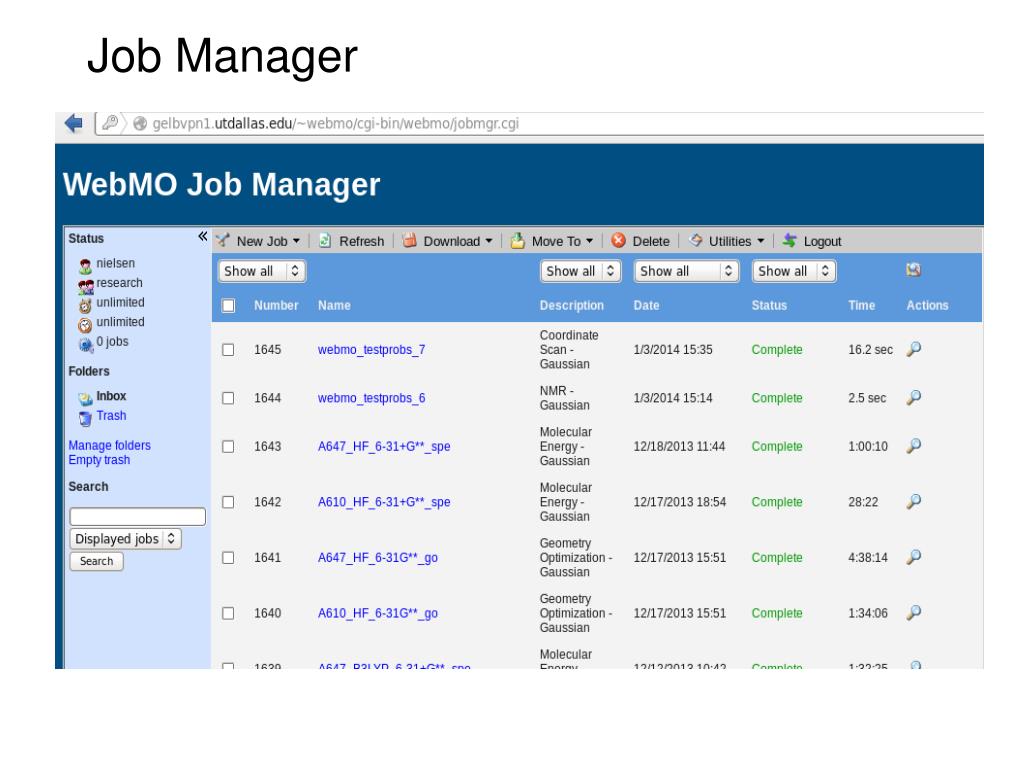Click the Inbox folder icon
The image size is (1023, 767).
(85, 399)
